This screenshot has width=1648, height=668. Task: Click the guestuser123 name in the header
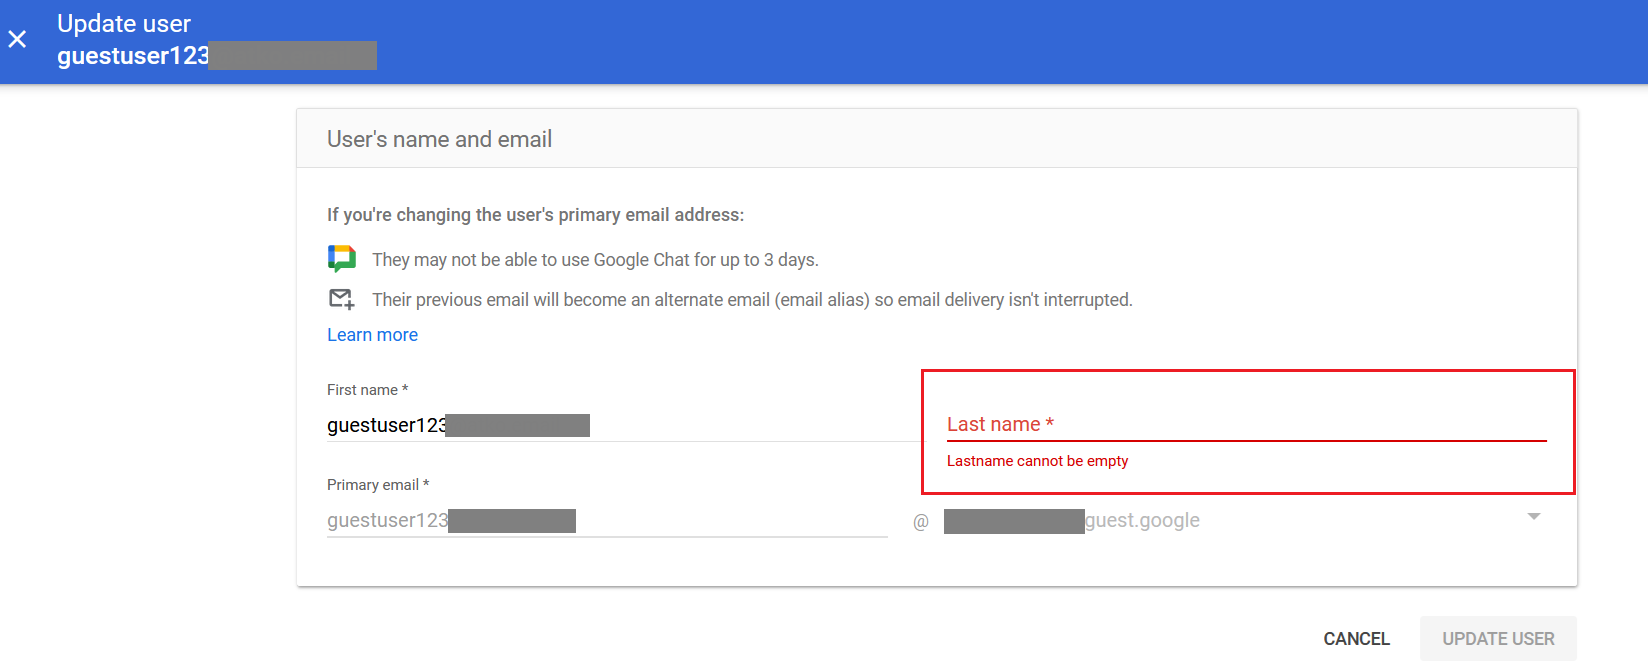pyautogui.click(x=133, y=56)
